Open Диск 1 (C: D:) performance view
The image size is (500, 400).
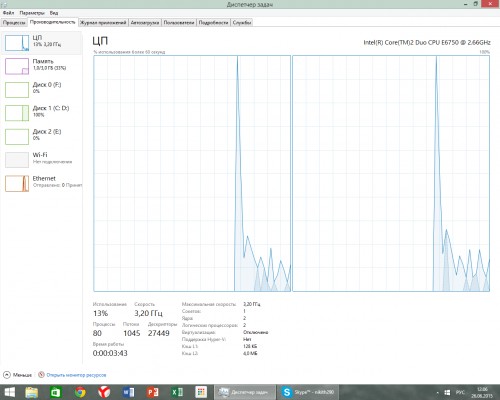pos(42,113)
